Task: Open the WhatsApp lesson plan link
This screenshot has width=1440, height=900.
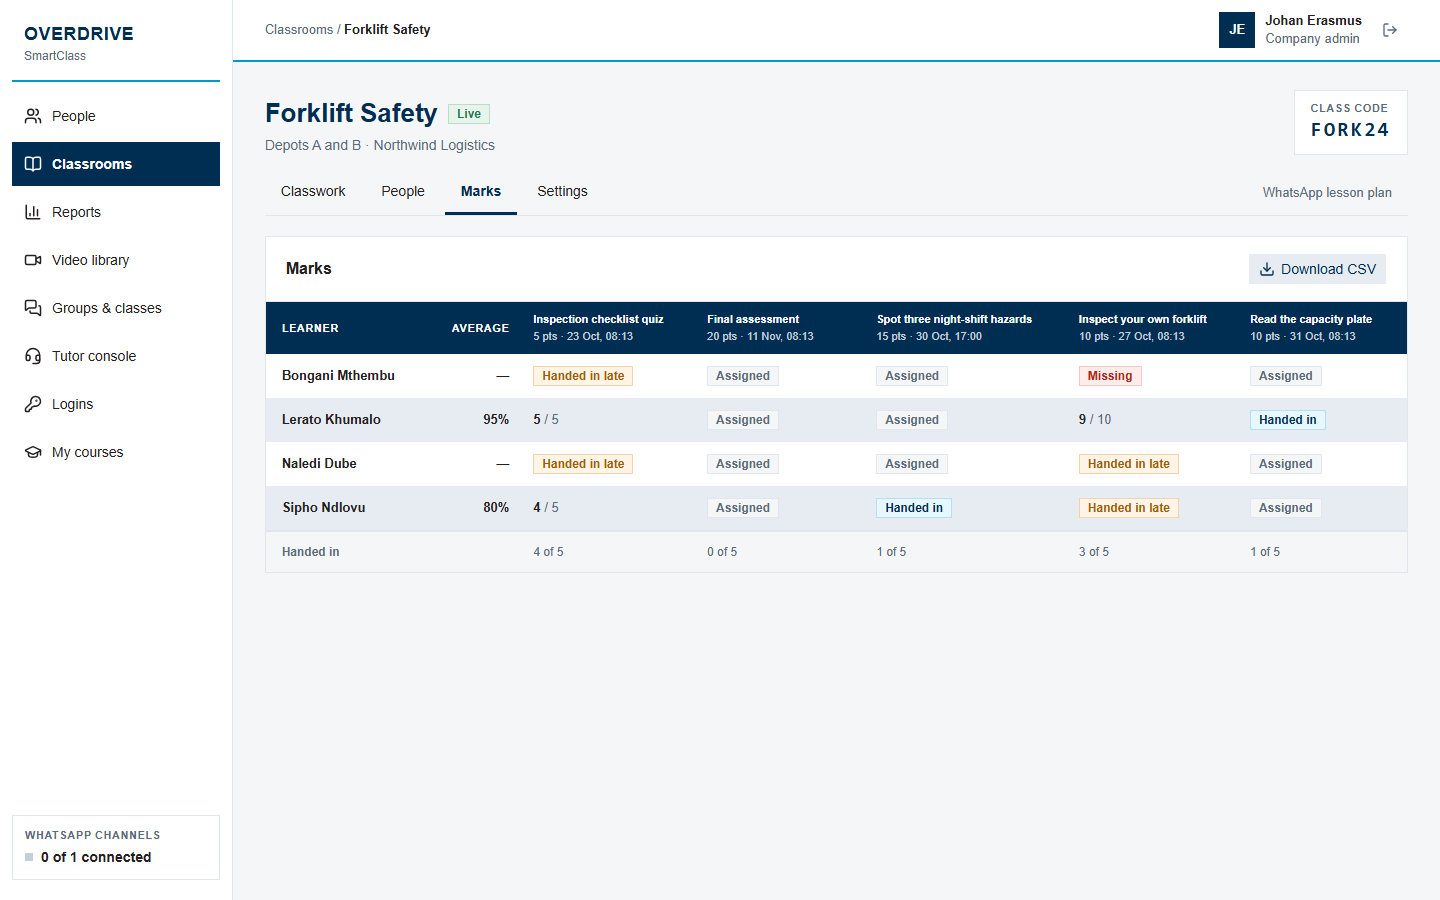Action: (1327, 192)
